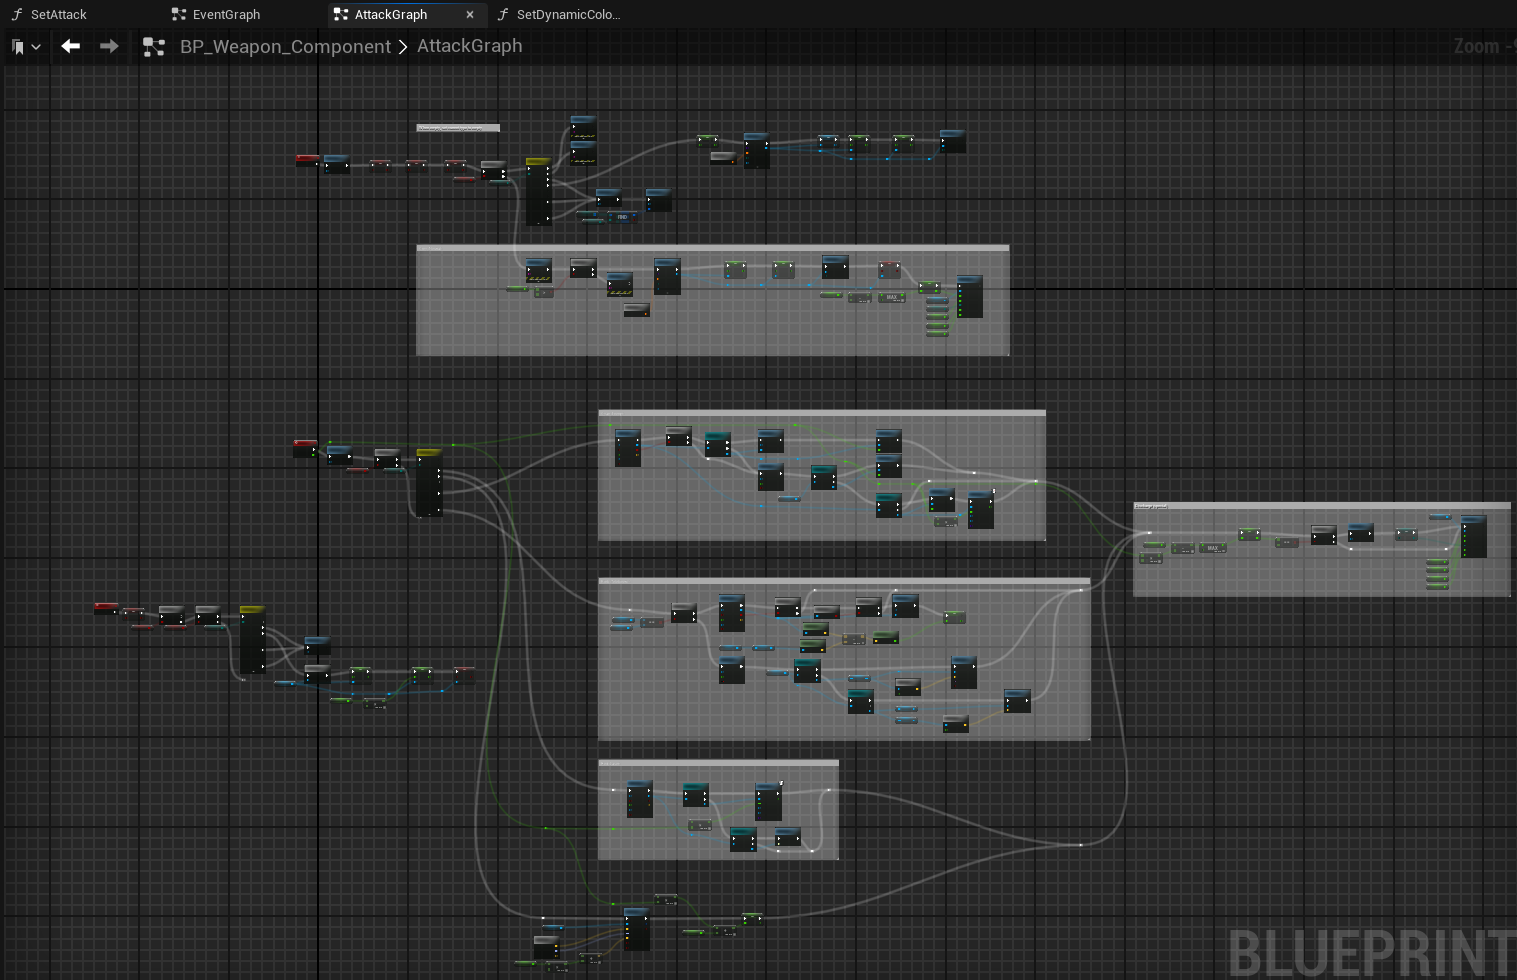
Task: Click the breadcrumb chevron after BP_Weapon_Component
Action: (x=403, y=46)
